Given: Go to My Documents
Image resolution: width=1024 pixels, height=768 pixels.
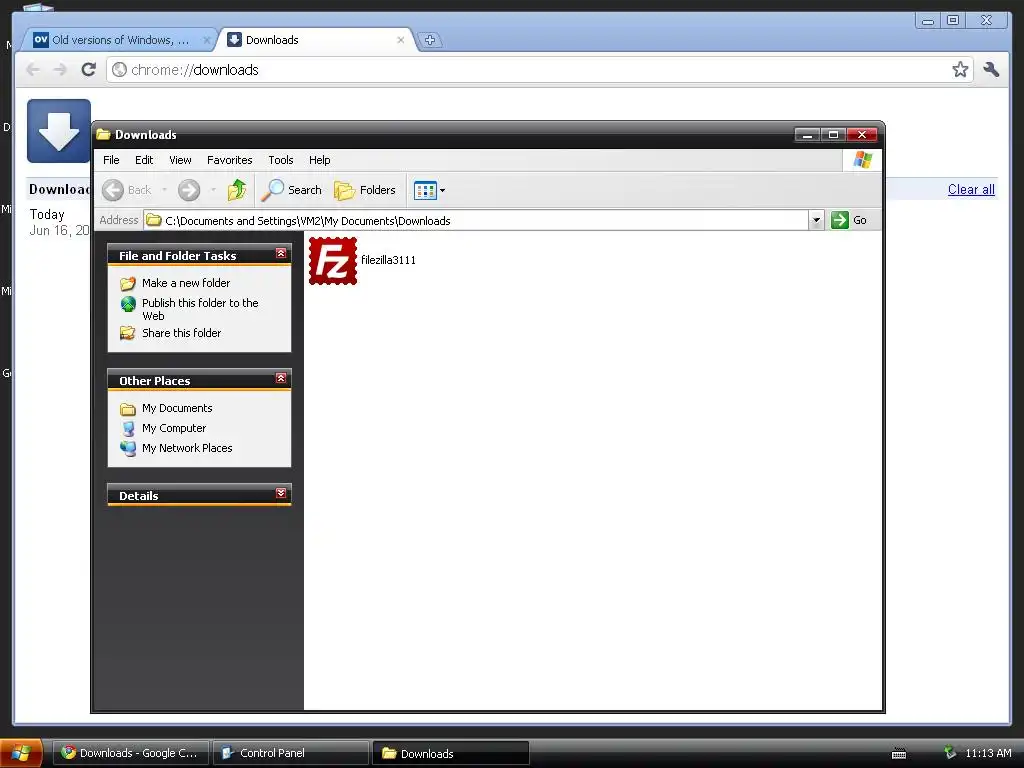Looking at the screenshot, I should click(x=177, y=408).
